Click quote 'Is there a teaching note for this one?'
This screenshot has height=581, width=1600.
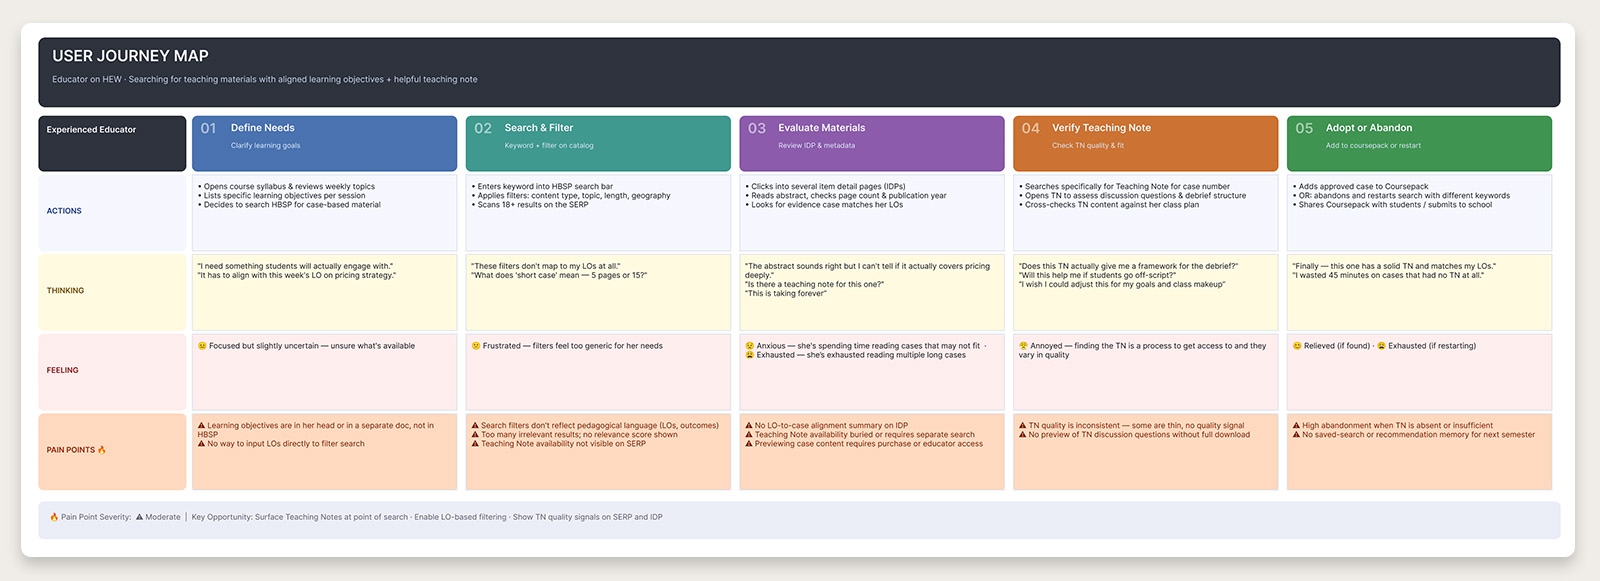[814, 285]
